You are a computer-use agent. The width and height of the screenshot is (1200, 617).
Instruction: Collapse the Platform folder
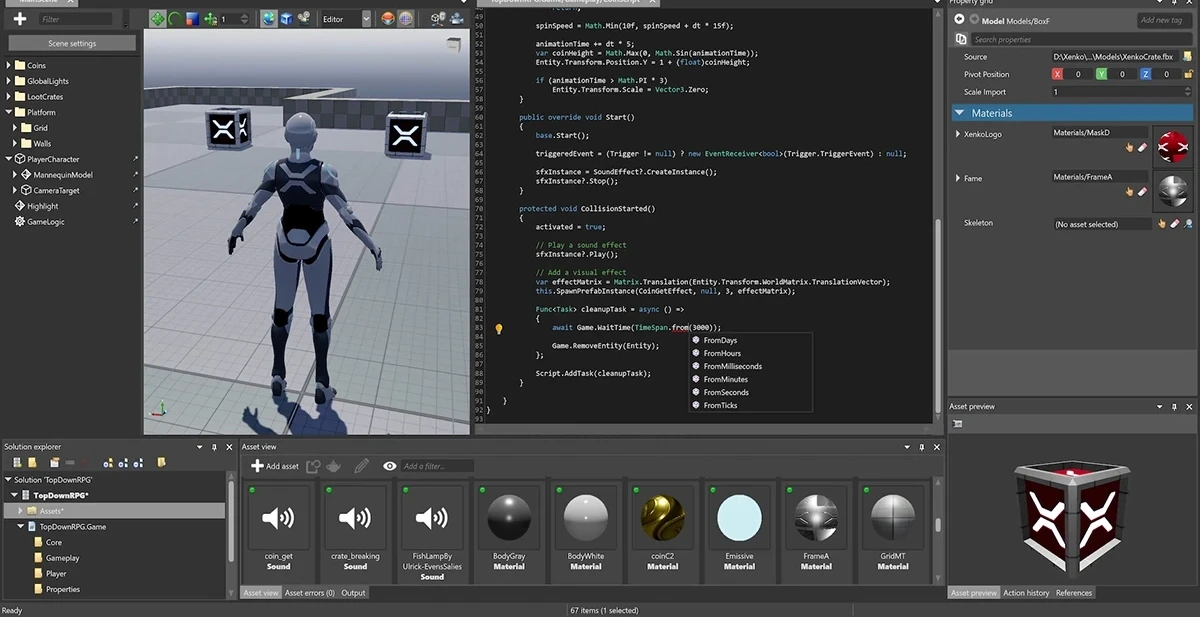[9, 112]
